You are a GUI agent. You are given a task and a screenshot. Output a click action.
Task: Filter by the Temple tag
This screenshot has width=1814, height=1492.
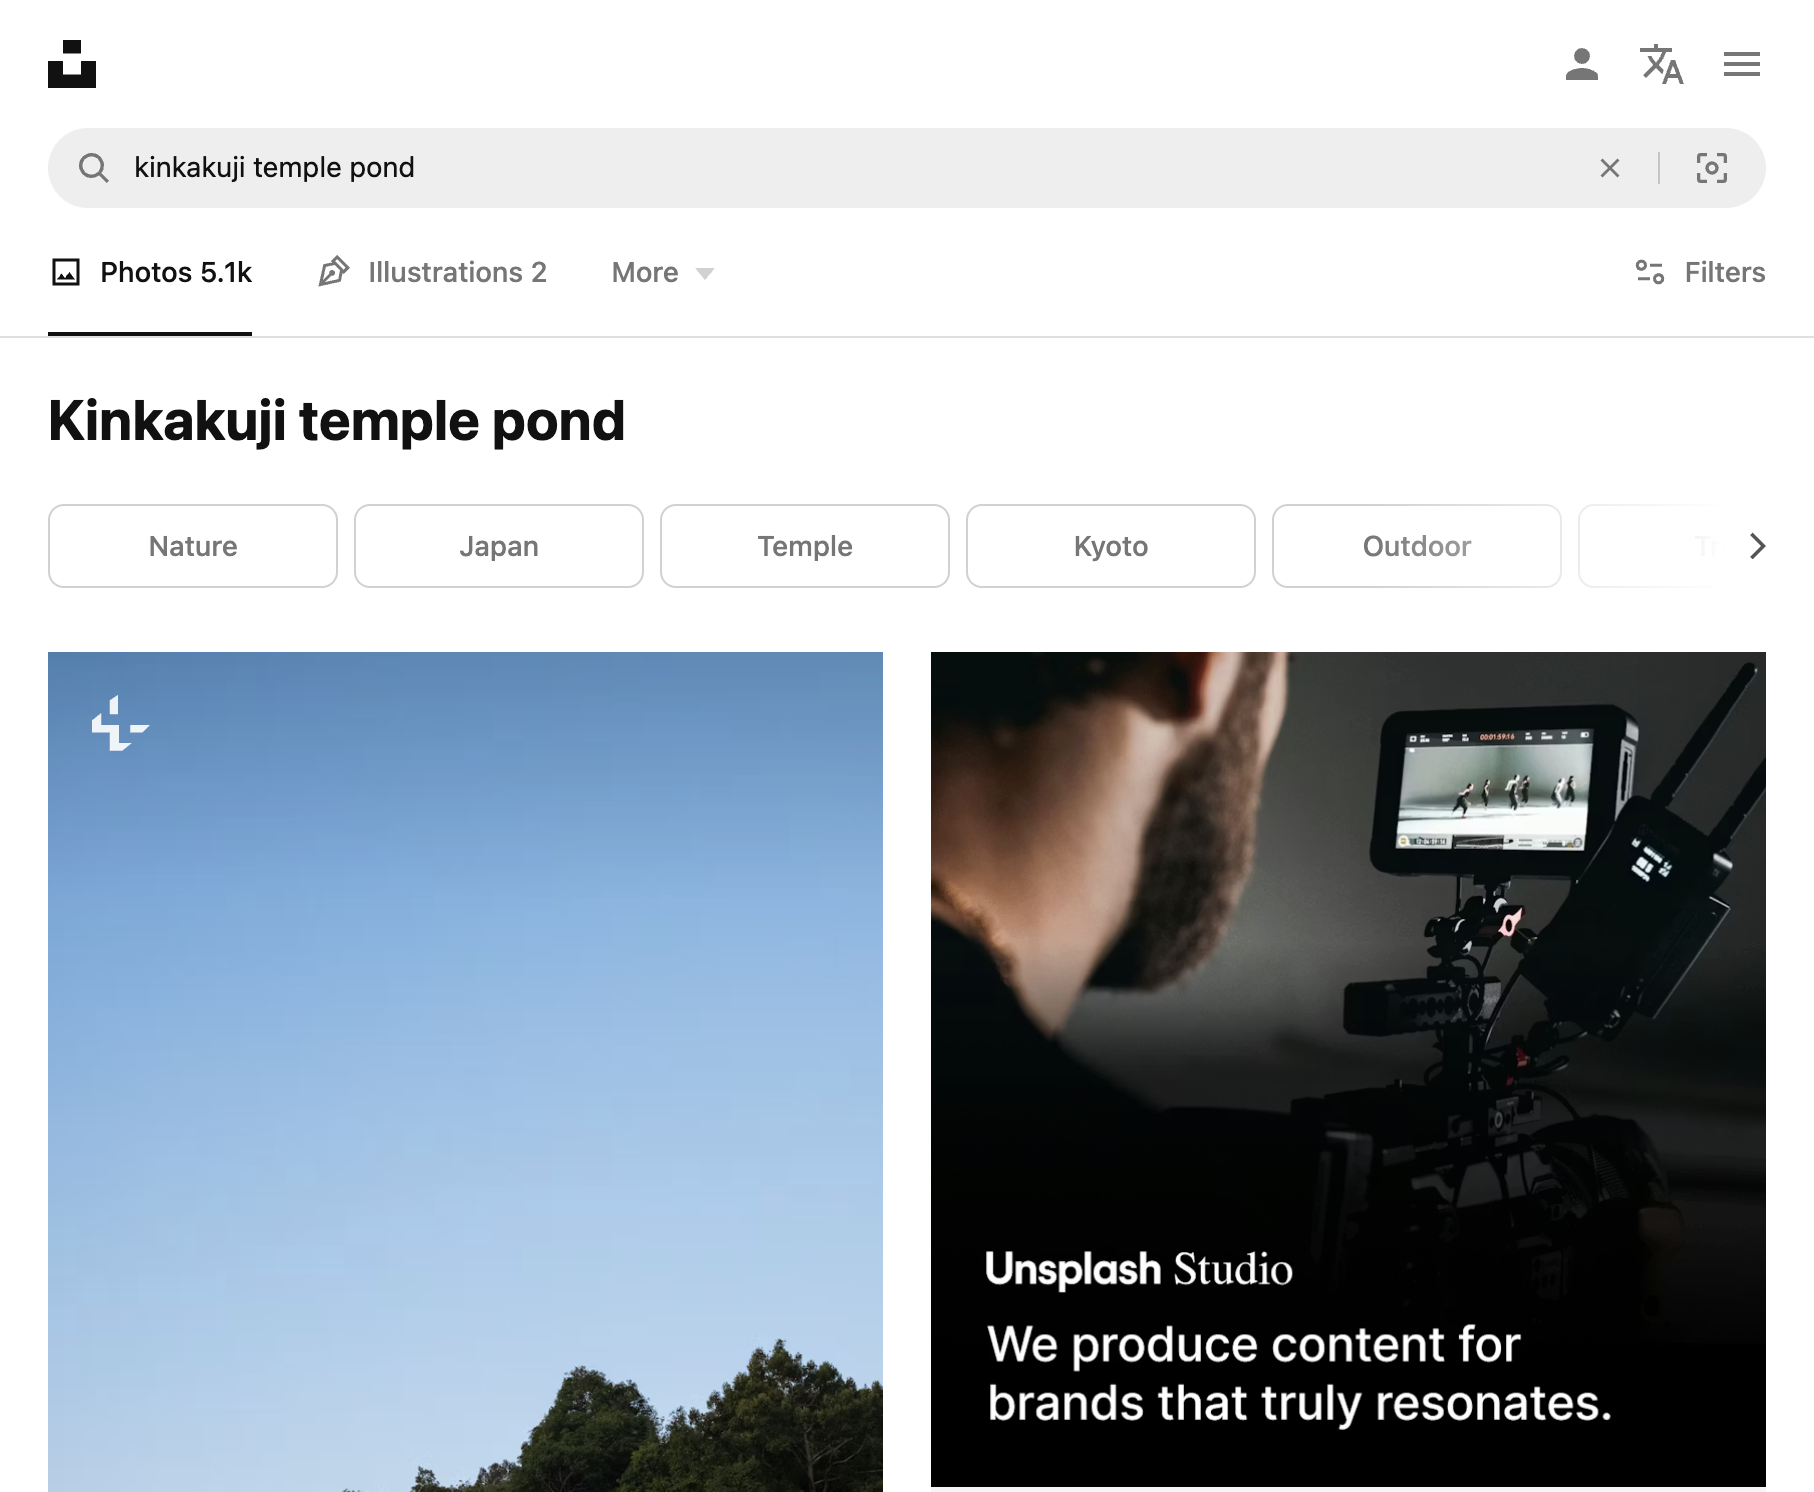[x=805, y=546]
